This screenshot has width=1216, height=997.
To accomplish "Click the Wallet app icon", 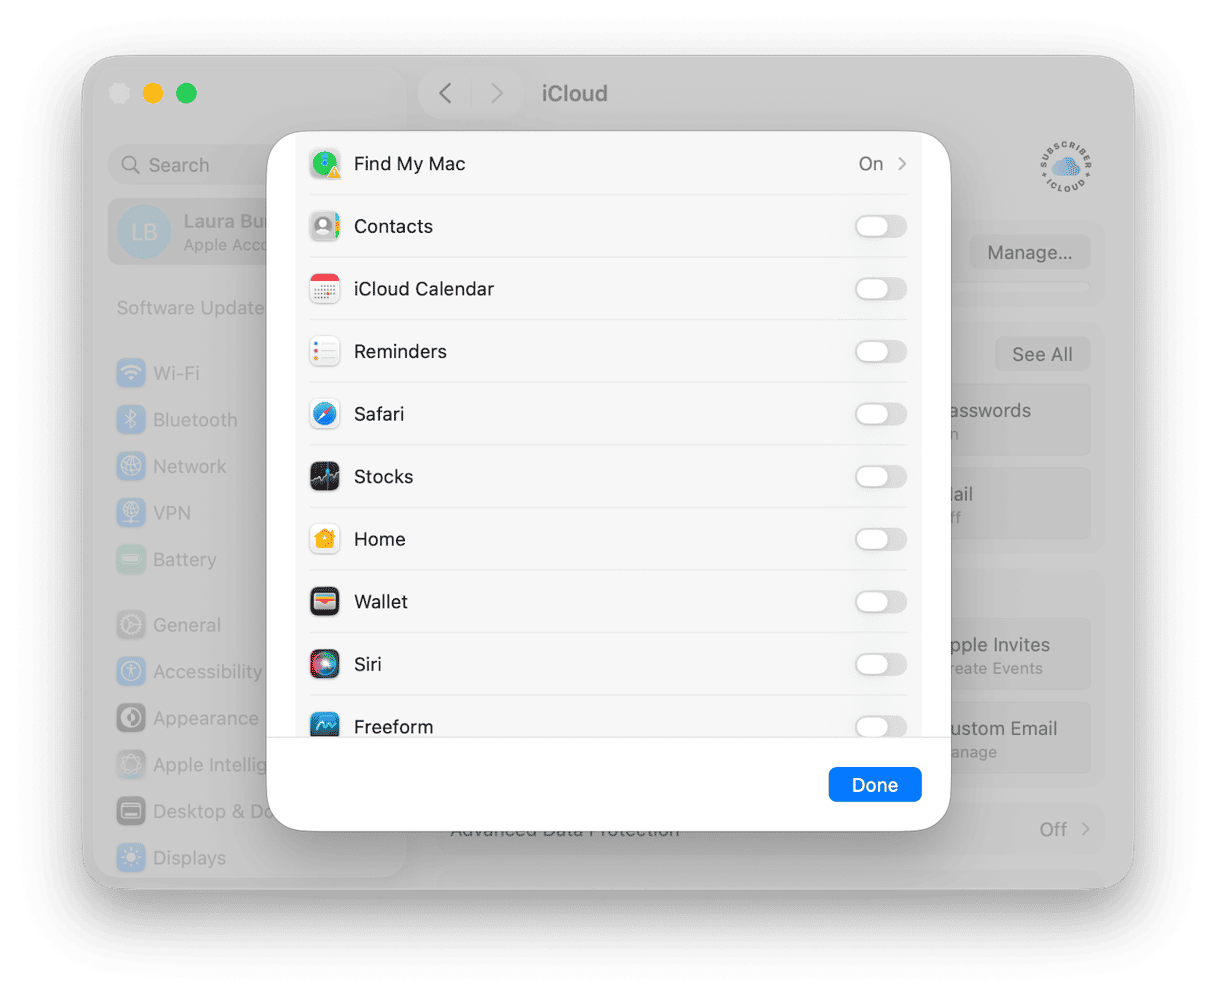I will pos(325,601).
